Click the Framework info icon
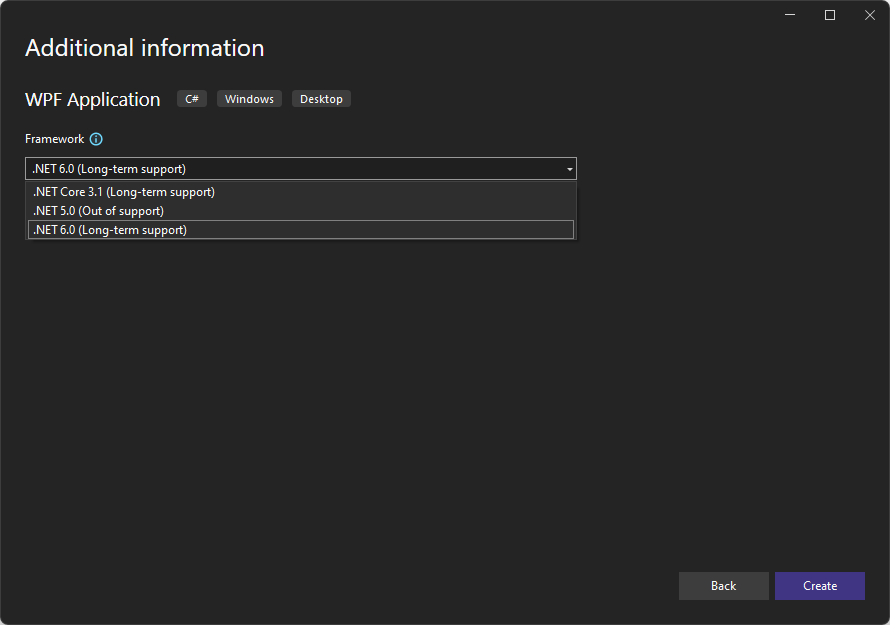 tap(95, 139)
